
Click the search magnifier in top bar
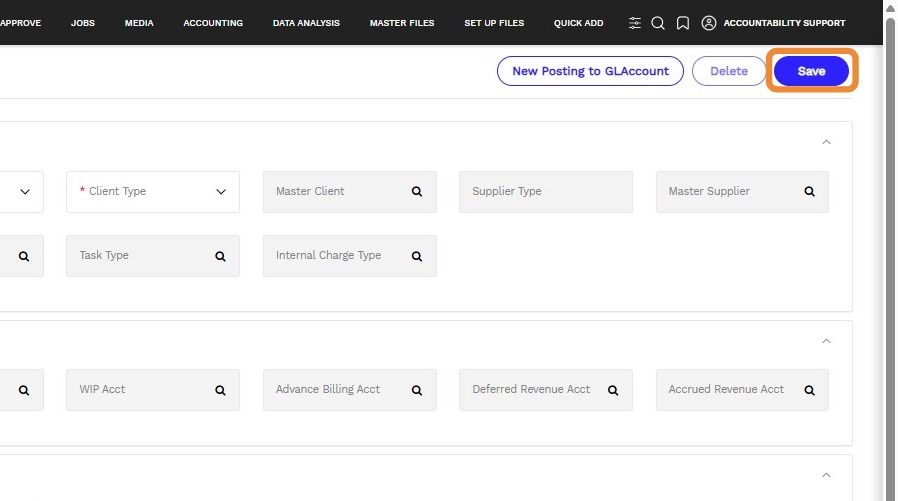point(658,23)
